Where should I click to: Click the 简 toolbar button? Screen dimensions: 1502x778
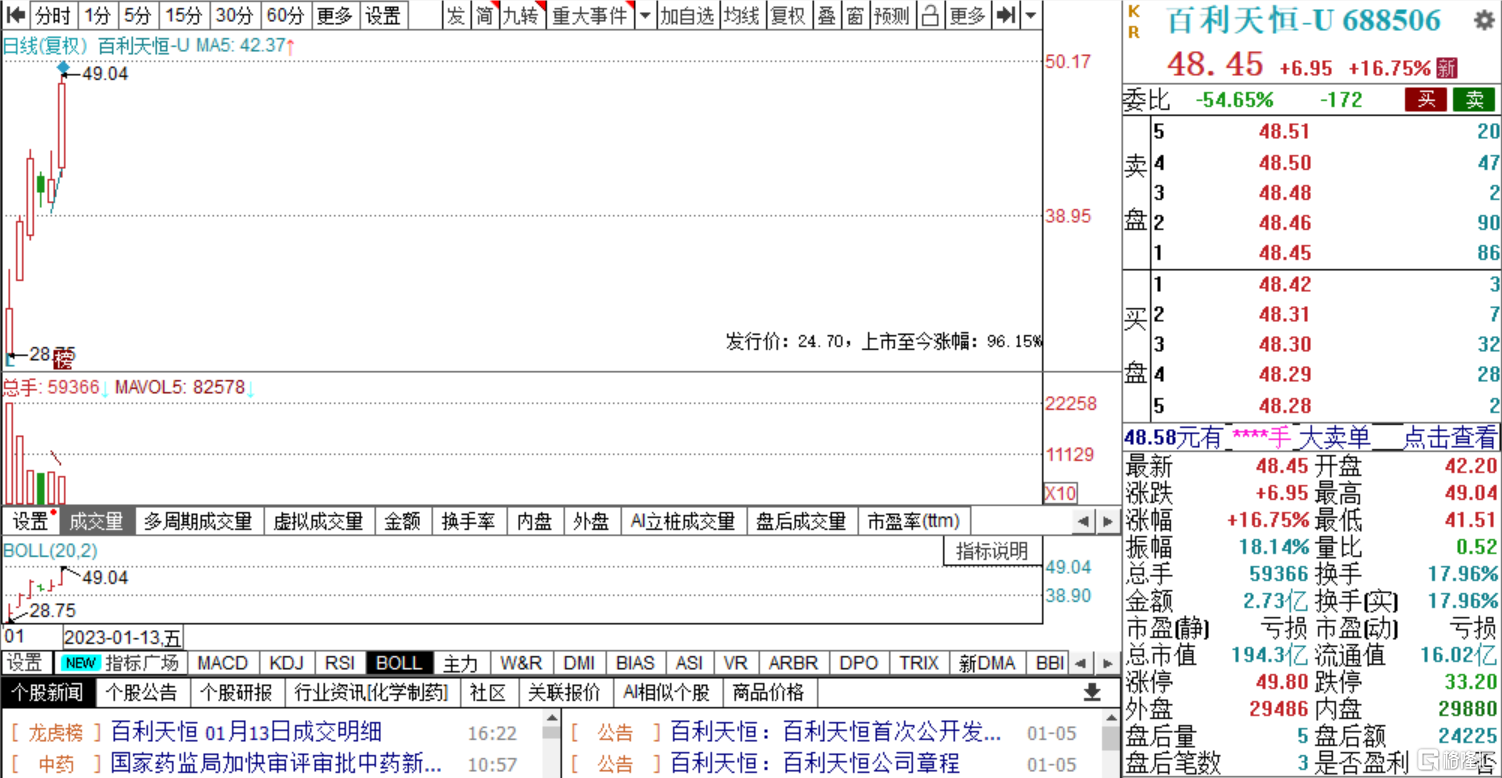(484, 15)
